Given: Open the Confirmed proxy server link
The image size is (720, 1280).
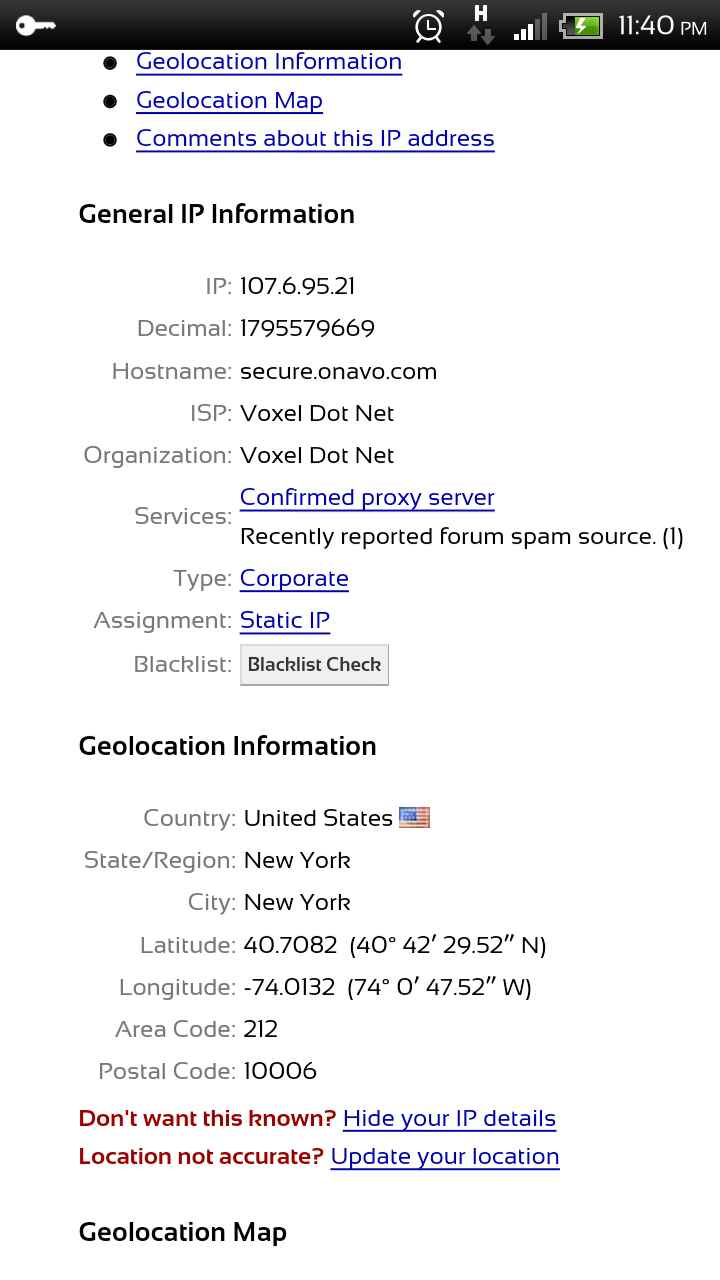Looking at the screenshot, I should point(367,498).
